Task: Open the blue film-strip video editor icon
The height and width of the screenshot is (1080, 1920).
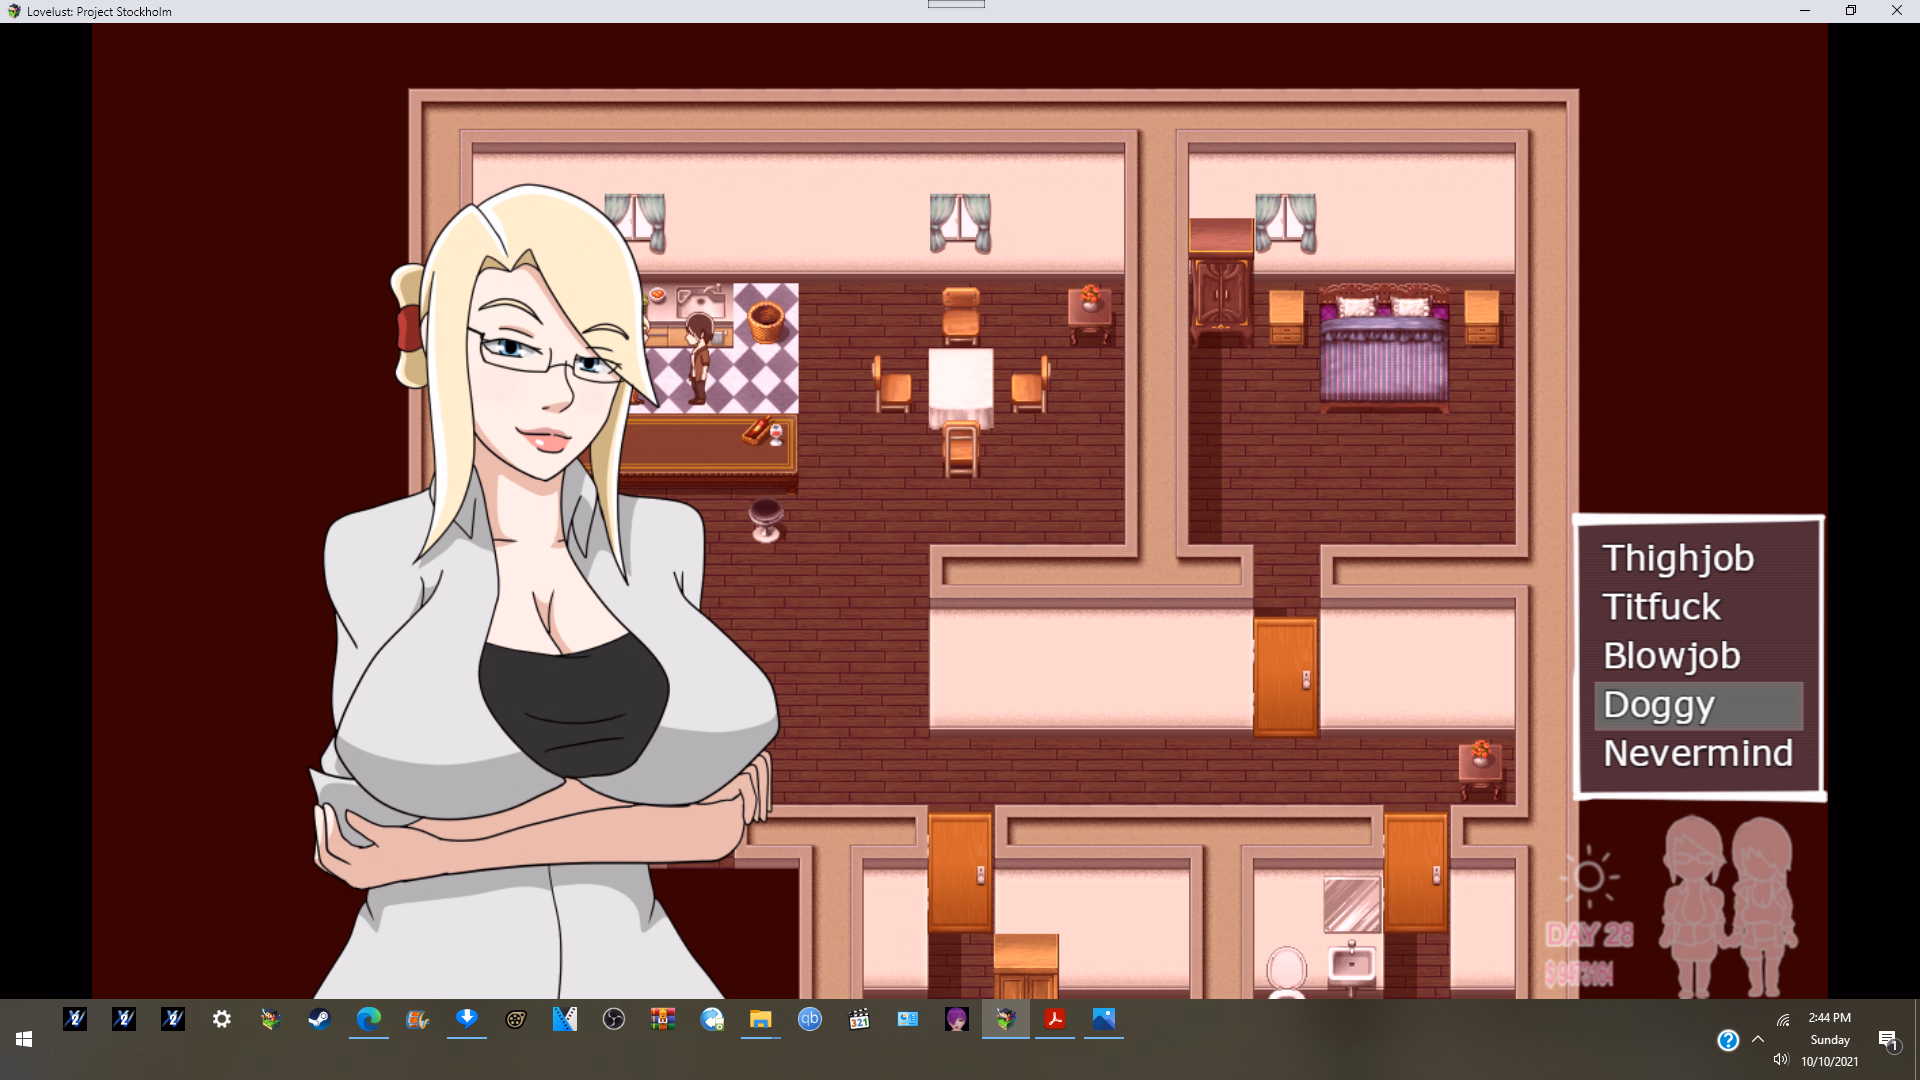Action: [x=565, y=1019]
